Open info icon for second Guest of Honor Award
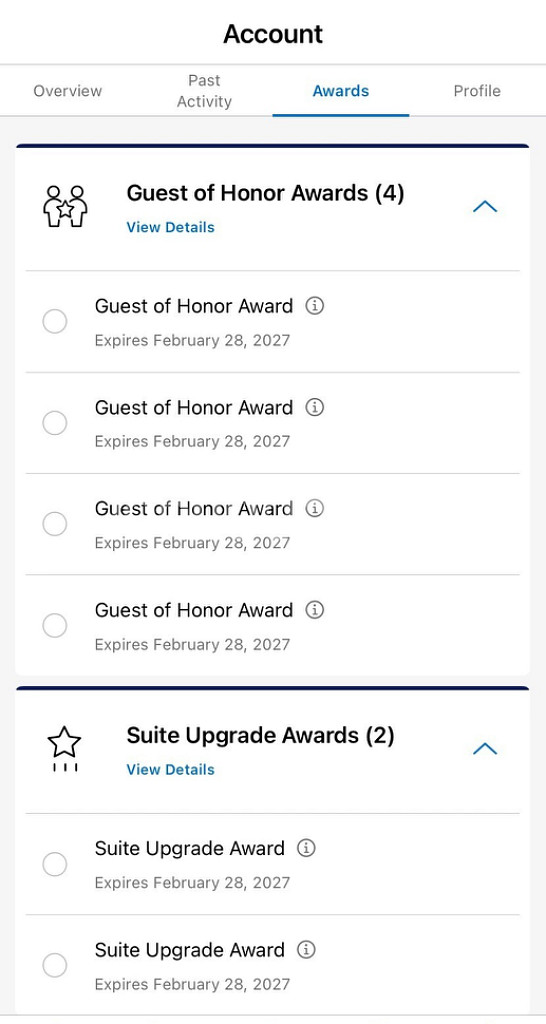The width and height of the screenshot is (546, 1024). coord(315,408)
